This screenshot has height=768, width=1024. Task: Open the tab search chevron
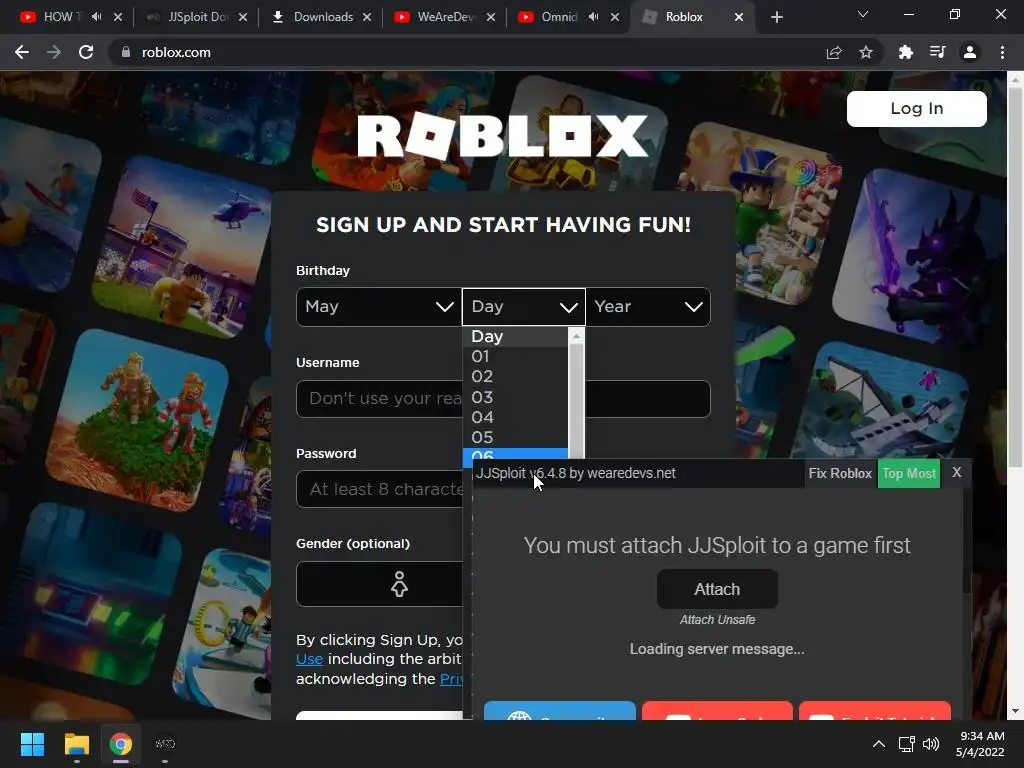[863, 14]
